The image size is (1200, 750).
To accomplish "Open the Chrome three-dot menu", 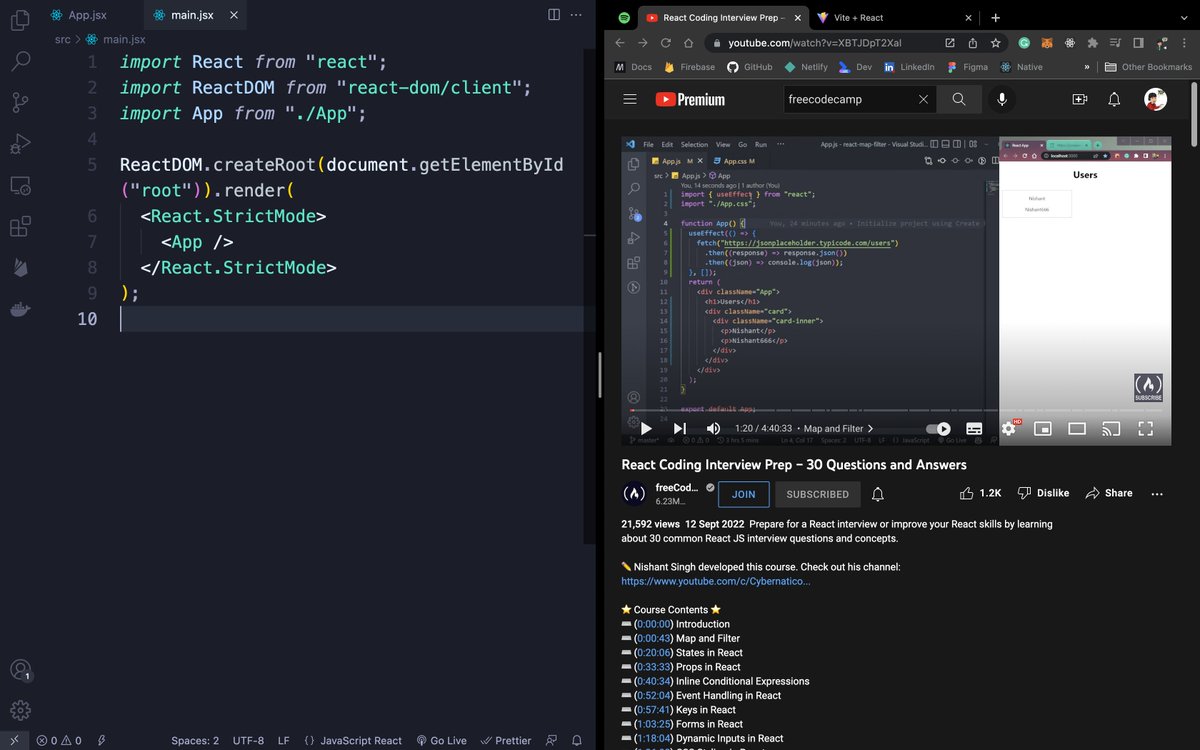I will pos(1185,43).
